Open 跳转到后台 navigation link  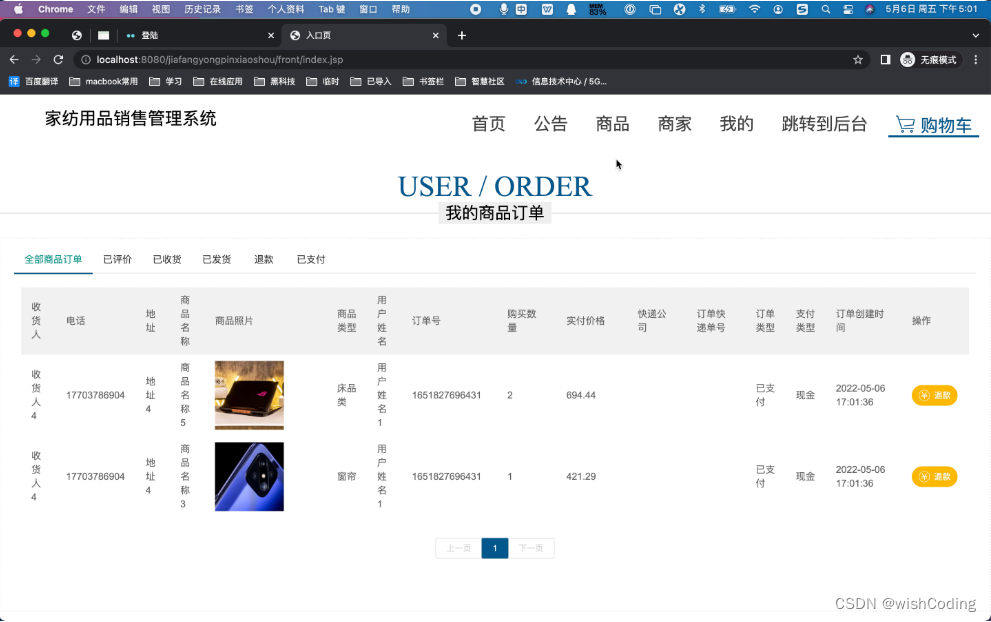tap(824, 125)
